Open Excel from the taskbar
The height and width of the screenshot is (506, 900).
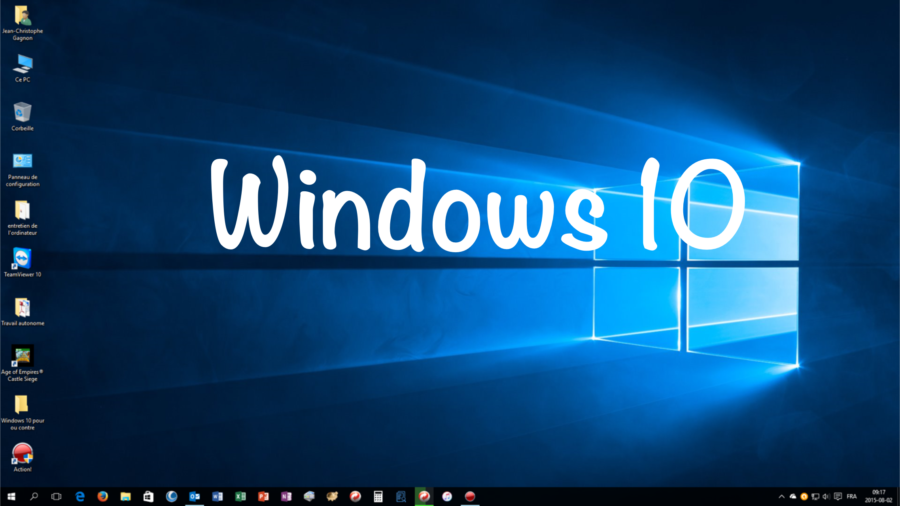tap(240, 496)
